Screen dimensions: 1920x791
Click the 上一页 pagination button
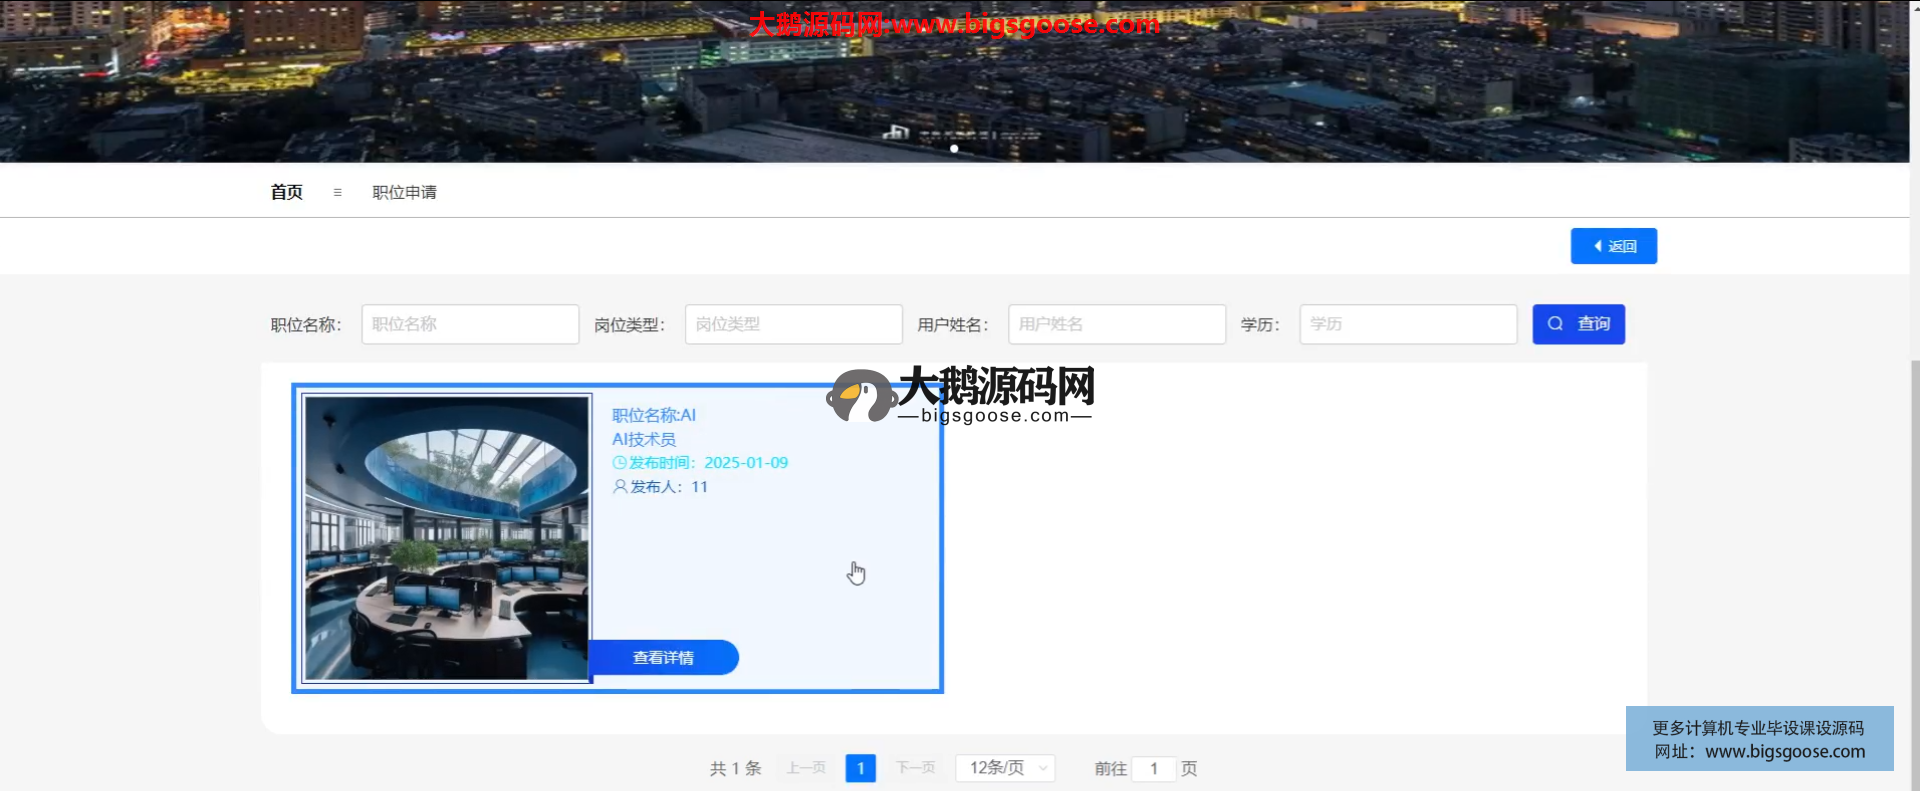click(806, 768)
